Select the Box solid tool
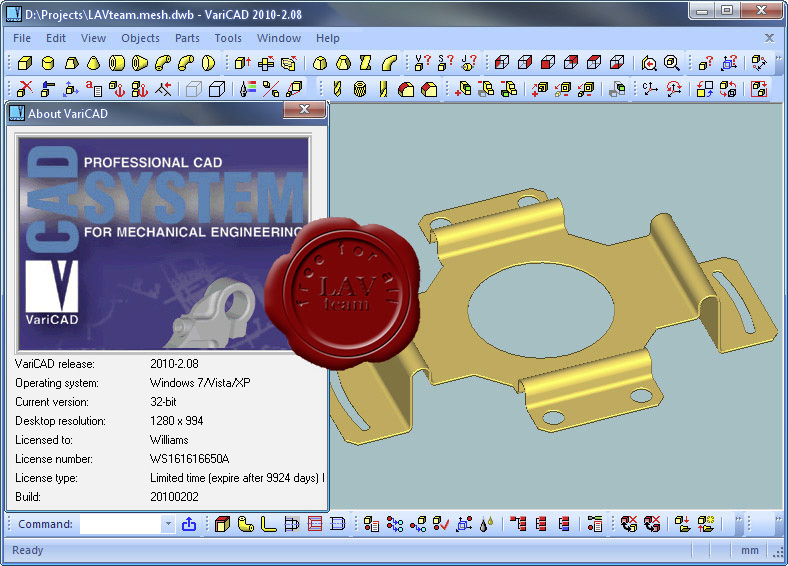Screen dimensions: 788x566 point(25,63)
